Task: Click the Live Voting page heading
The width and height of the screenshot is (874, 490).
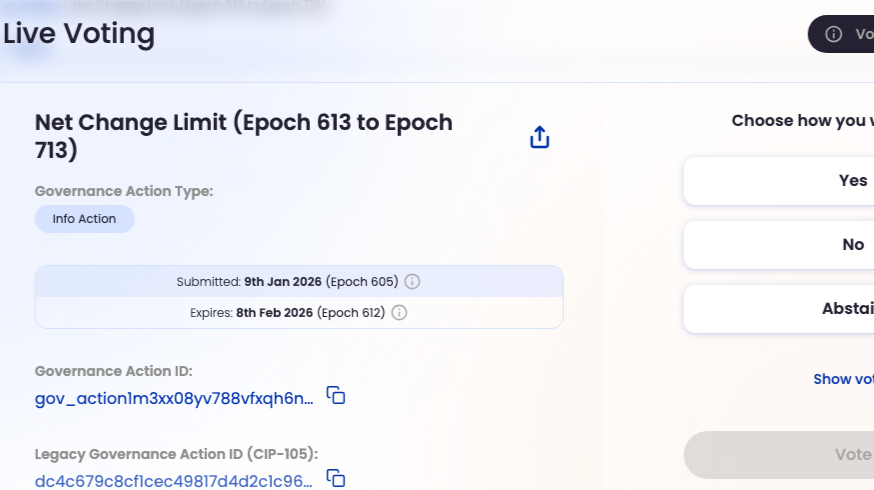Action: pos(79,34)
